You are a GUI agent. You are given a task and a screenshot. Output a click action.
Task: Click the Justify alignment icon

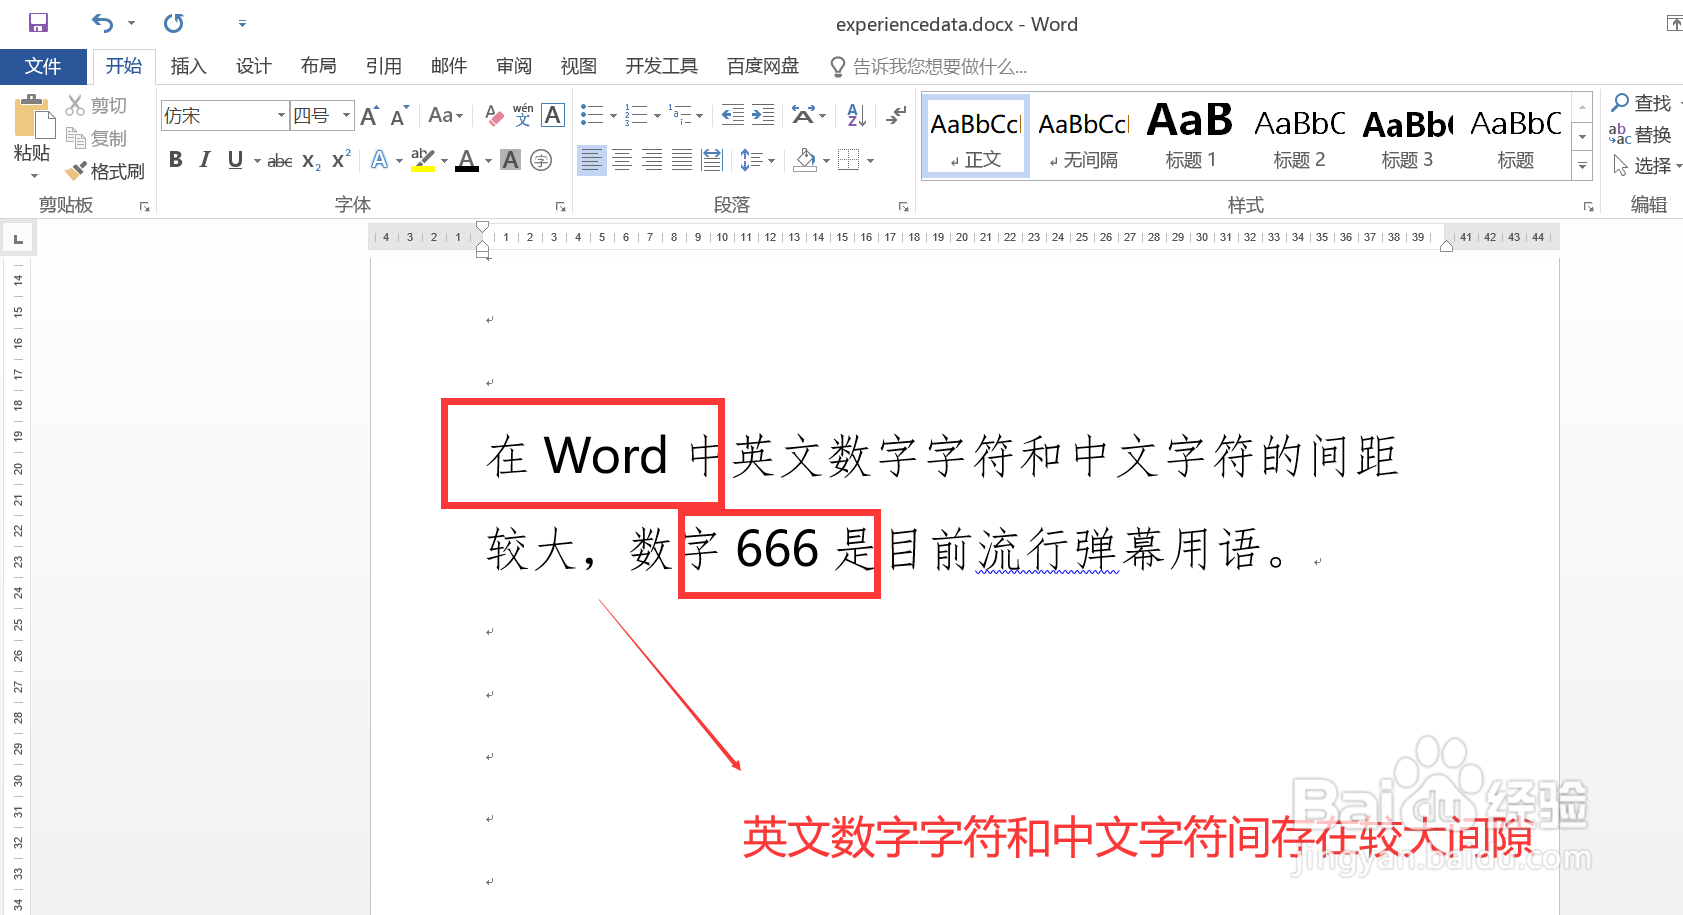tap(682, 160)
